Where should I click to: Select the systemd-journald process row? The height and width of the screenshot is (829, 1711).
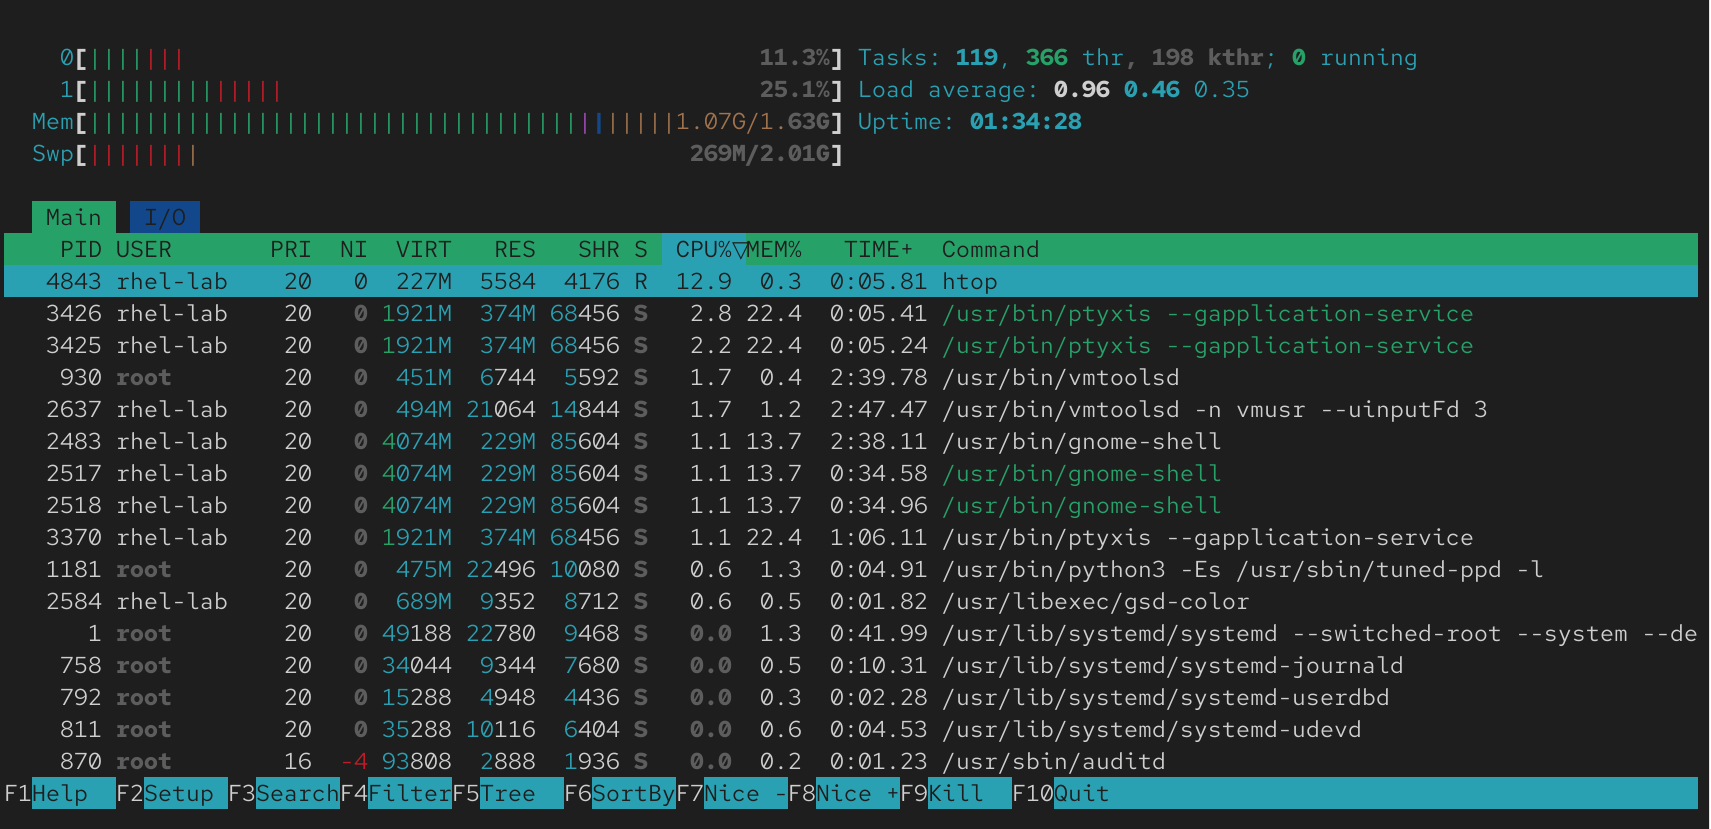coord(851,665)
